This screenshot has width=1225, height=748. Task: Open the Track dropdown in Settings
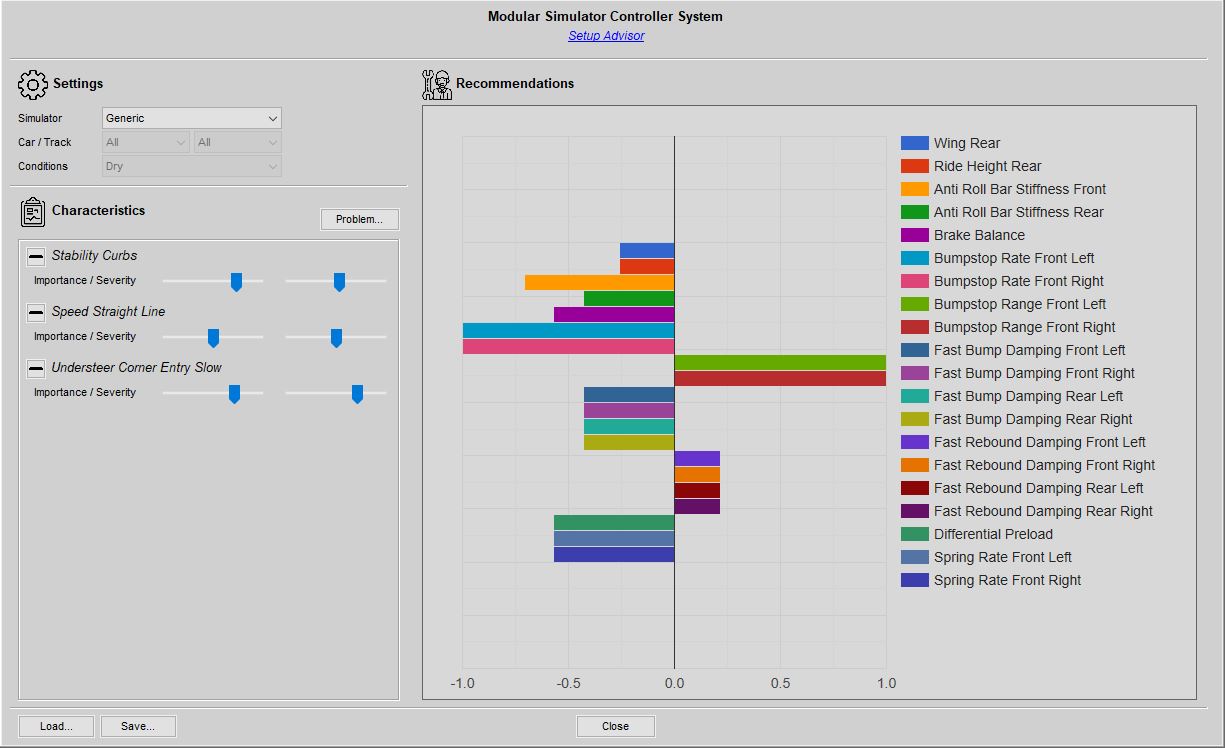pos(238,142)
